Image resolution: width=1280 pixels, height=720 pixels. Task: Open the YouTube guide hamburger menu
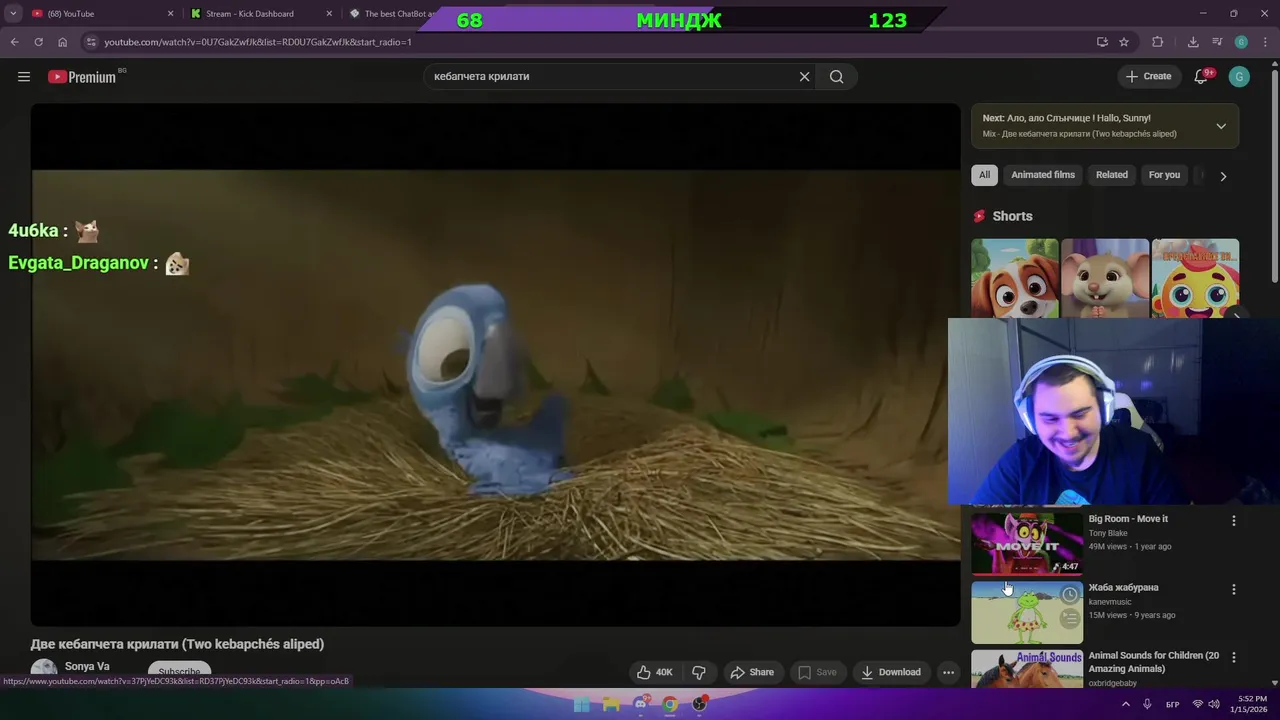(24, 77)
